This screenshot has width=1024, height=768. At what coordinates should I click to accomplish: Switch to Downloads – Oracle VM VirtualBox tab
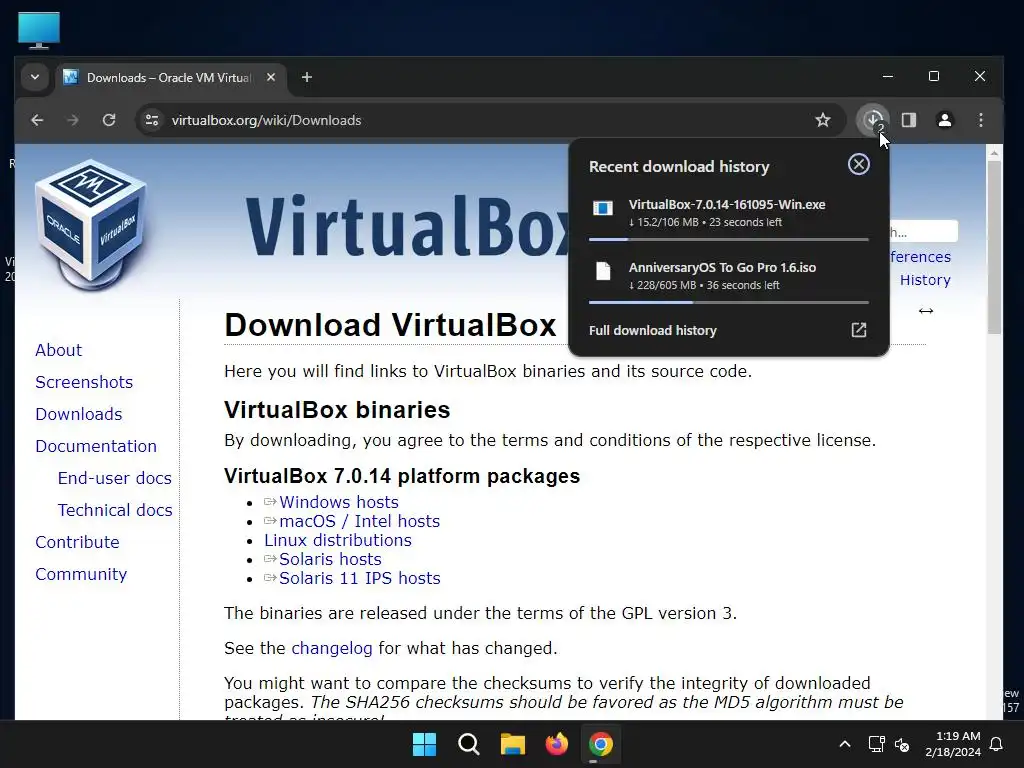click(168, 78)
